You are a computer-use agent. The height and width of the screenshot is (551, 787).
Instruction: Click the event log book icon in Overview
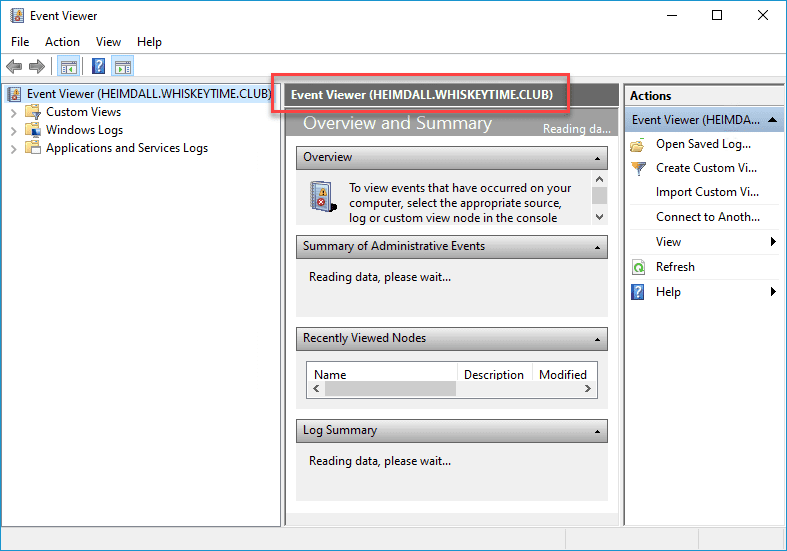pyautogui.click(x=322, y=196)
